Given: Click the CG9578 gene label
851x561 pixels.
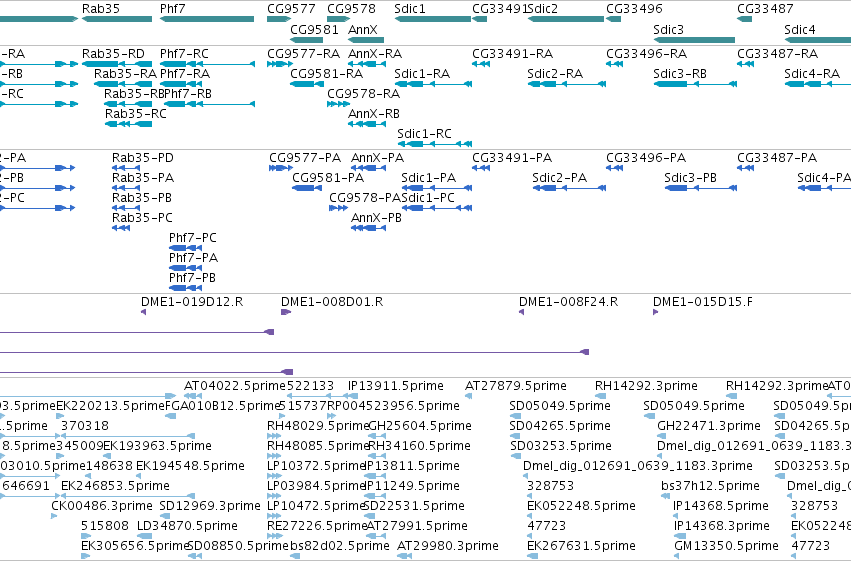Looking at the screenshot, I should click(352, 9).
